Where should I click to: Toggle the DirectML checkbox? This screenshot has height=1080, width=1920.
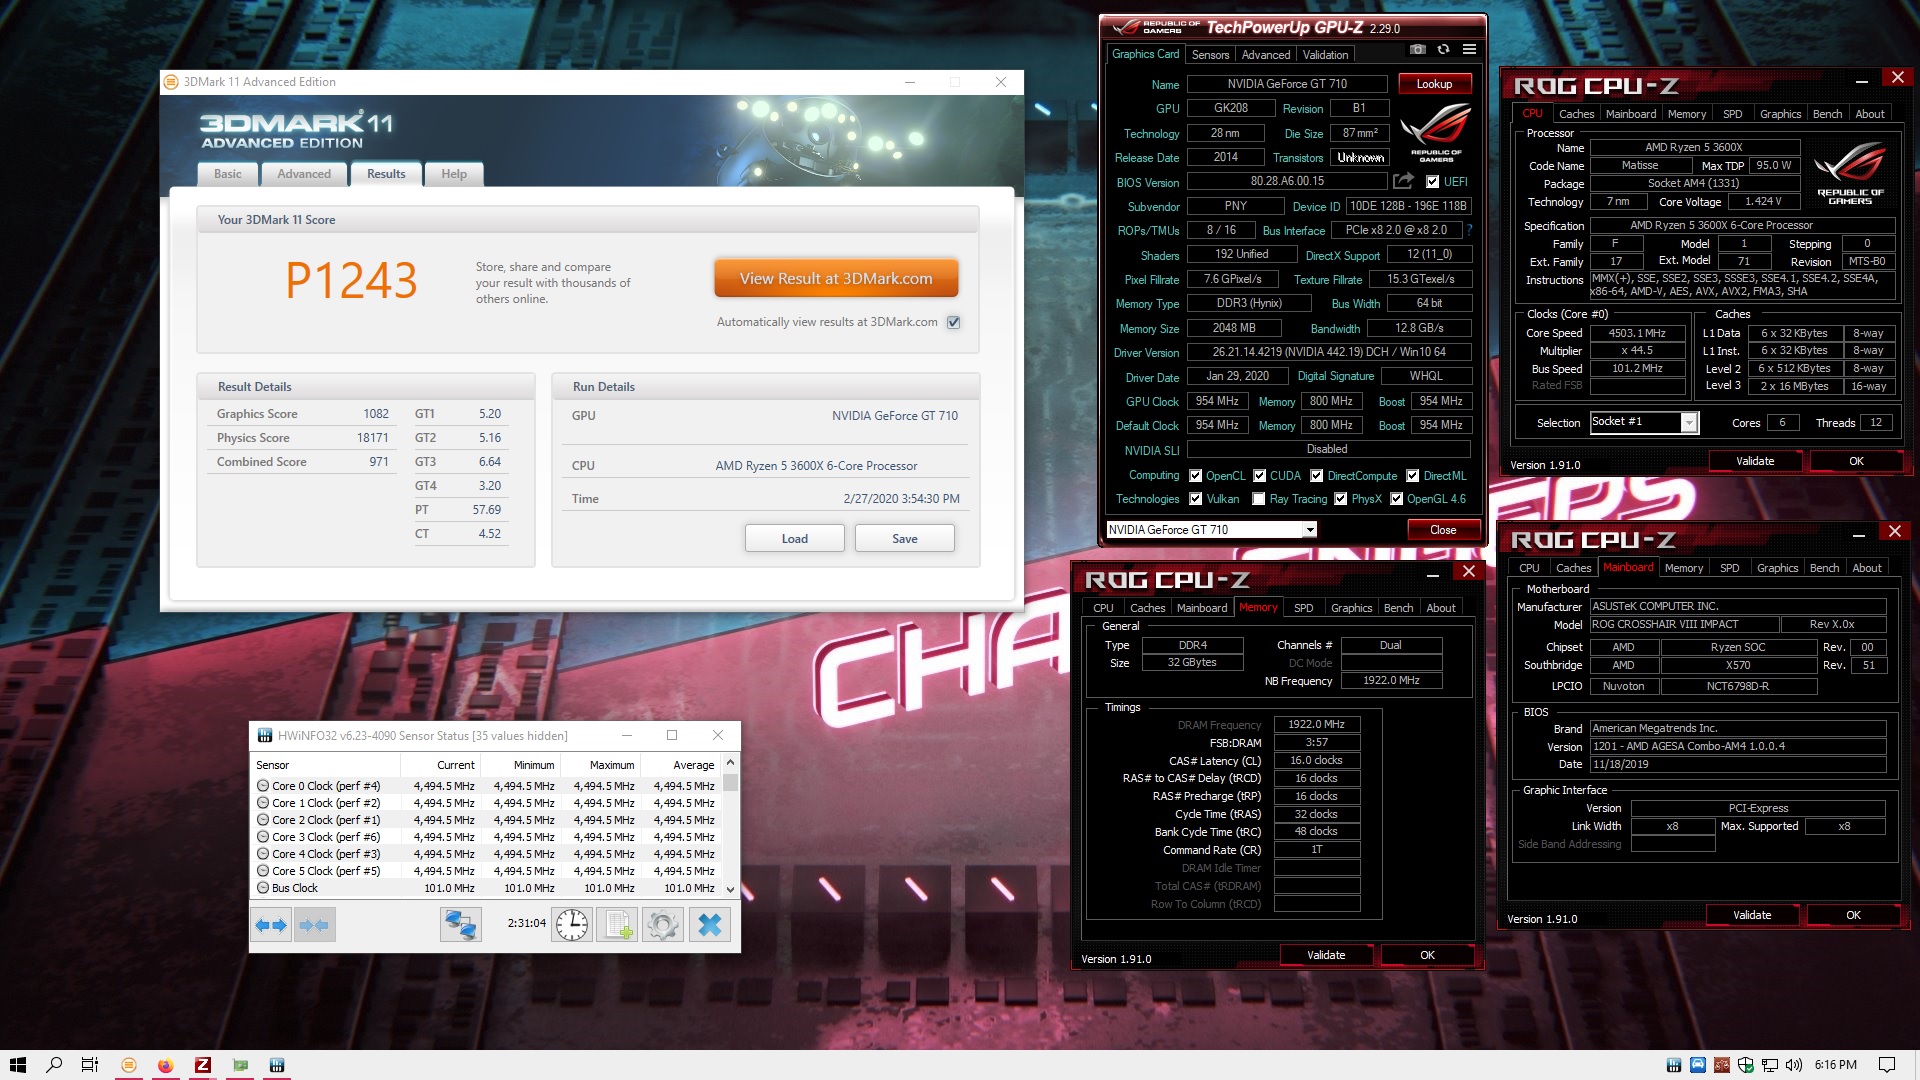(1413, 476)
